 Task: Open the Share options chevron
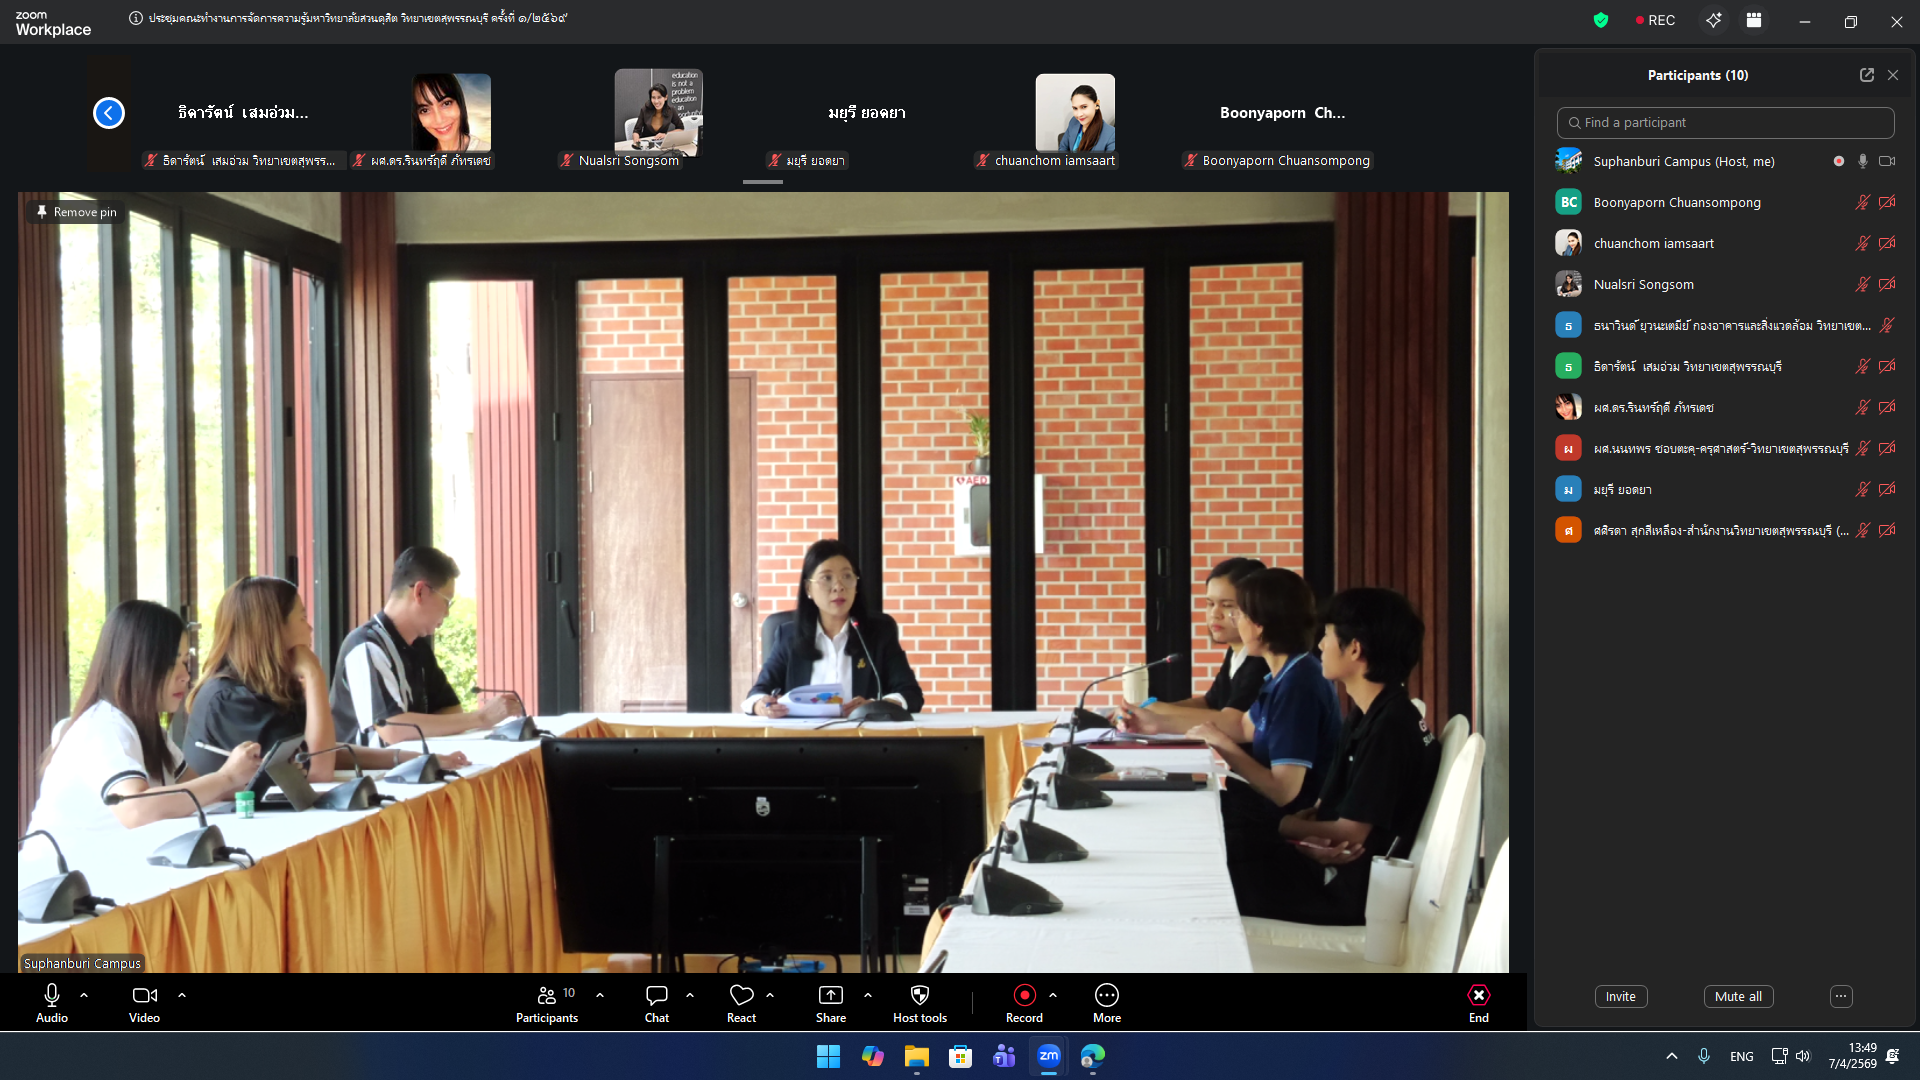pos(868,996)
